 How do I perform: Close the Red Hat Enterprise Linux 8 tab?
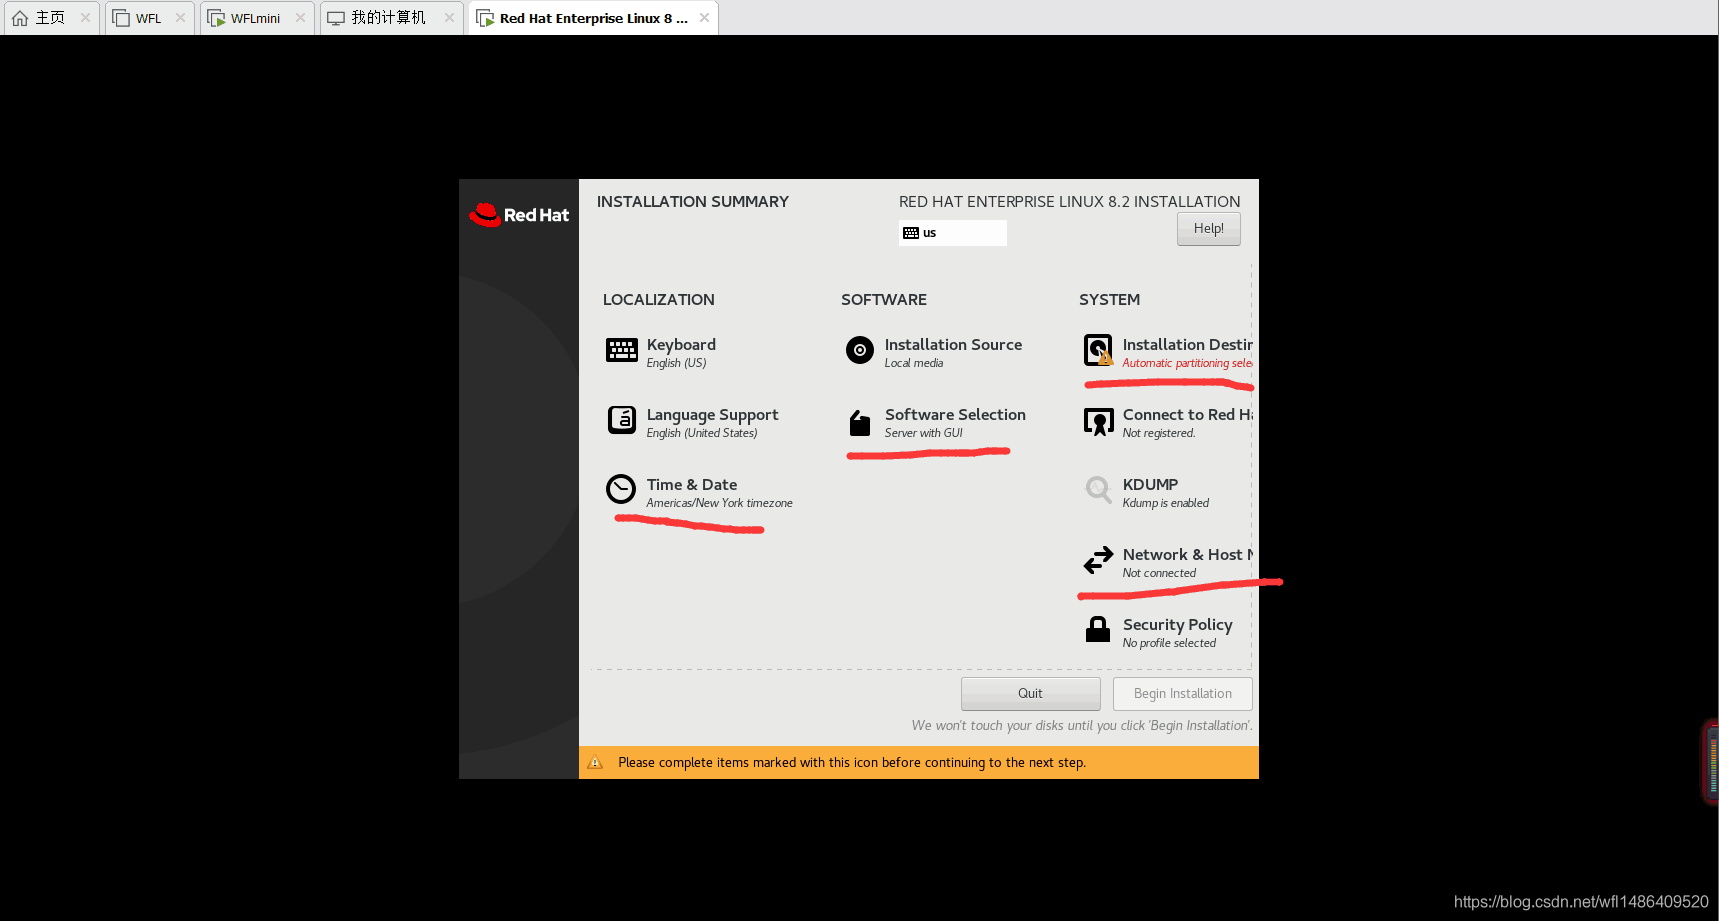tap(704, 17)
